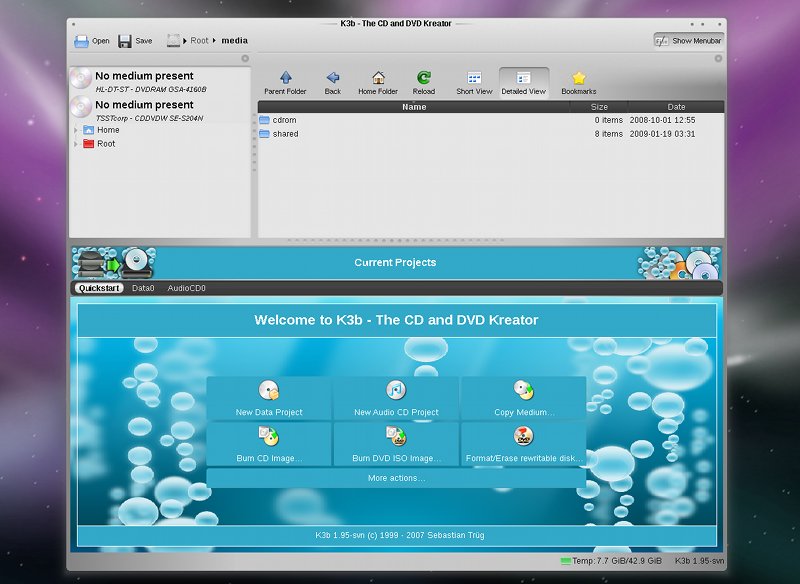Switch to the Data0 project tab
The width and height of the screenshot is (800, 584).
[x=143, y=288]
